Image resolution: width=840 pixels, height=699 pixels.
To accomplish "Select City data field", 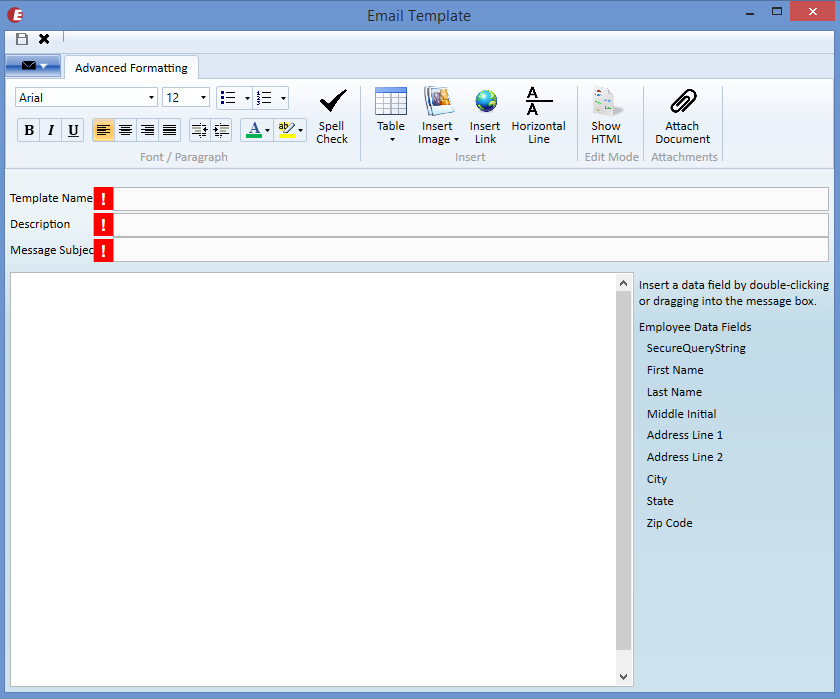I will (657, 479).
